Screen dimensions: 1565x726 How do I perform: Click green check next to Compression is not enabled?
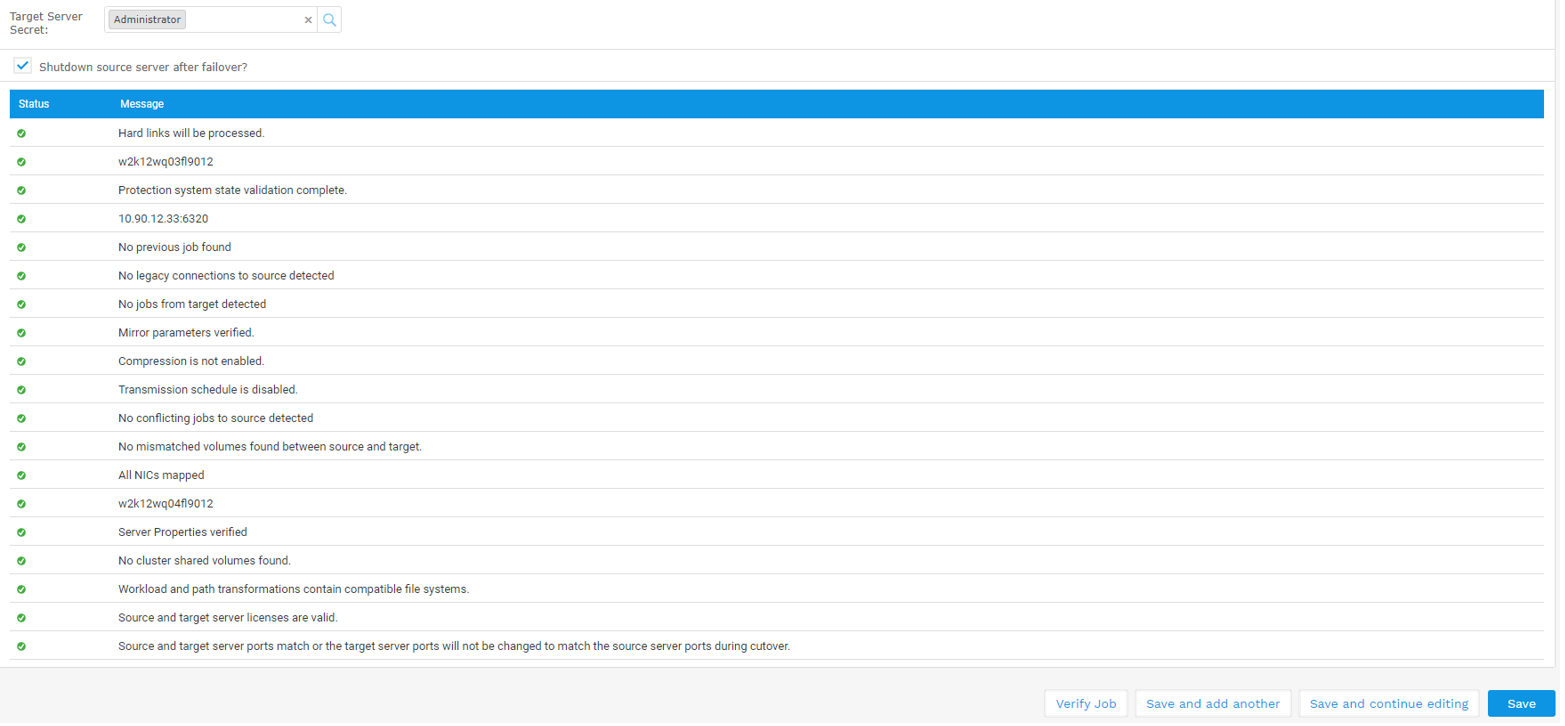coord(21,361)
